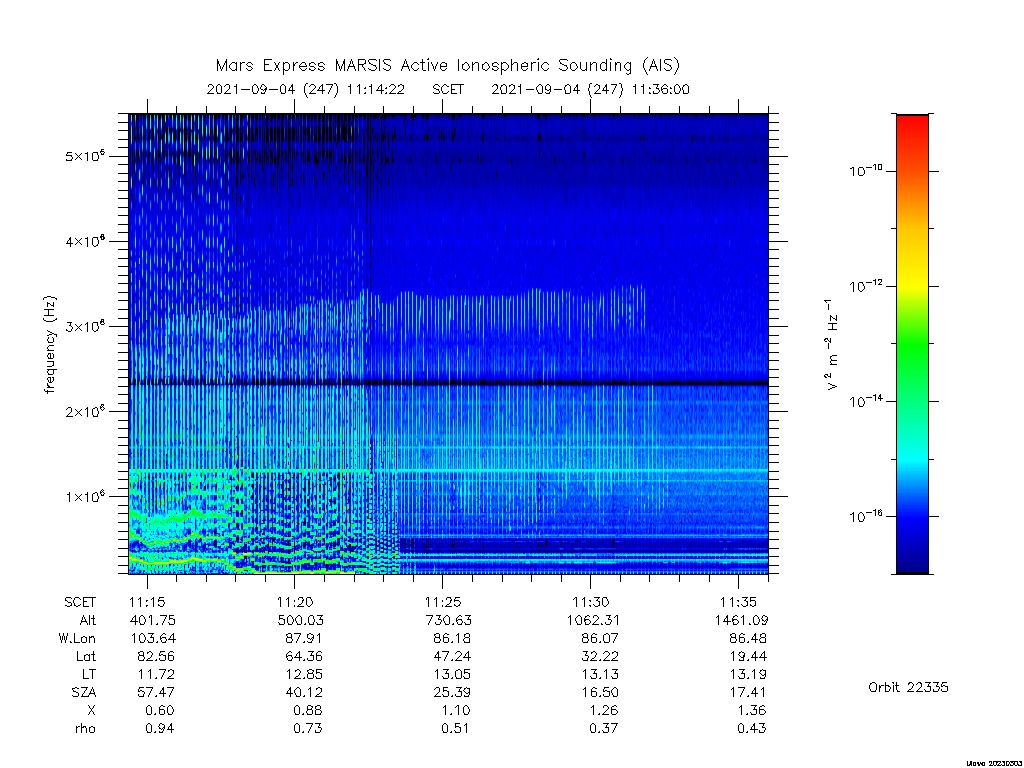Click the altitude value '500.03'
Screen dimensions: 1024x768
pyautogui.click(x=300, y=620)
